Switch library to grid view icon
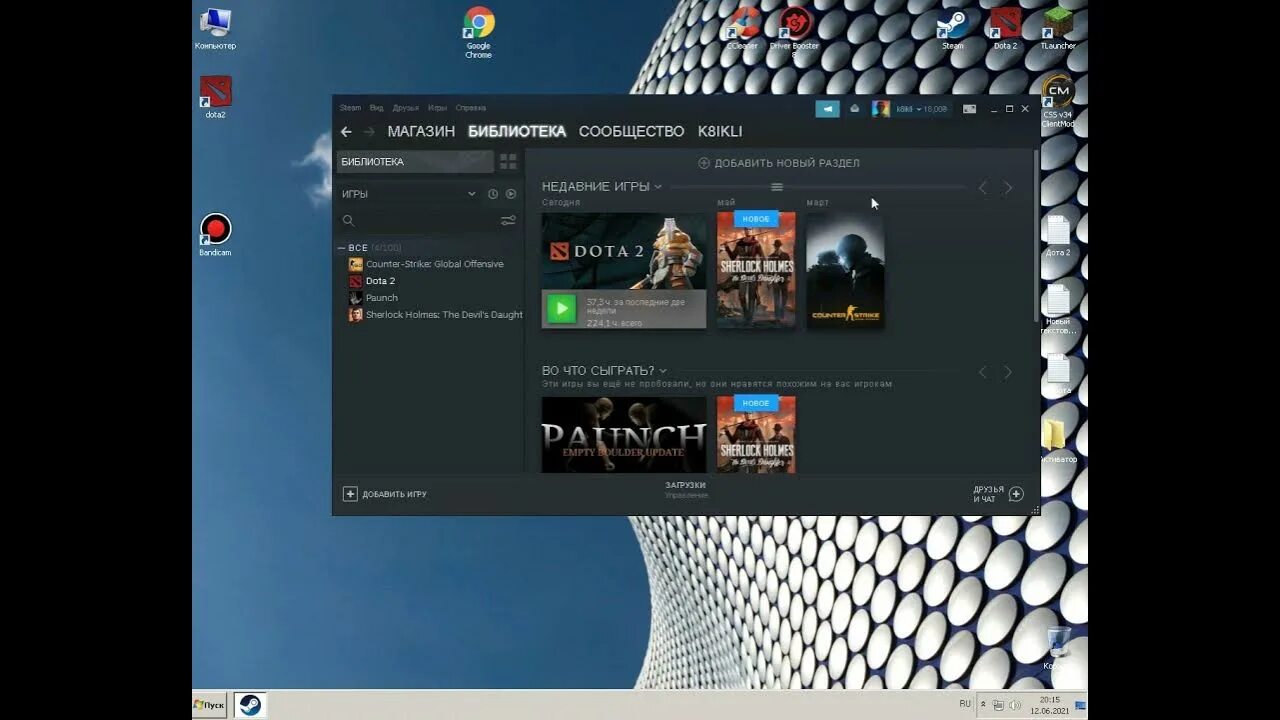This screenshot has width=1280, height=720. [x=508, y=161]
